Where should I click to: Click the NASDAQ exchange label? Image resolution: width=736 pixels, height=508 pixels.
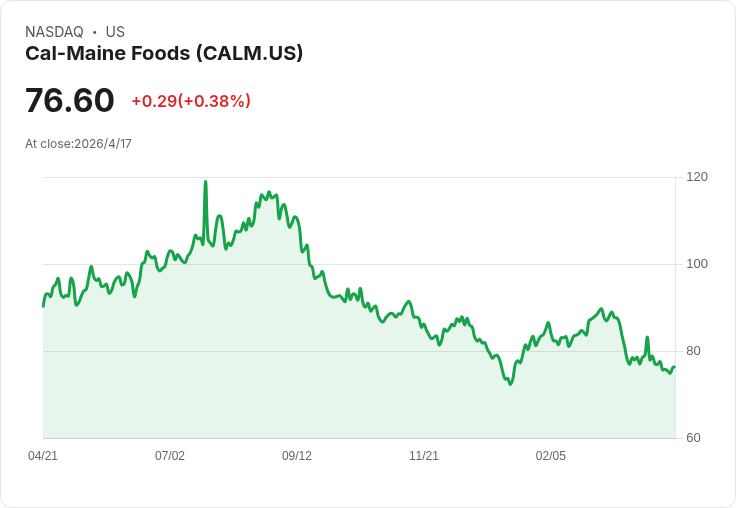coord(54,32)
